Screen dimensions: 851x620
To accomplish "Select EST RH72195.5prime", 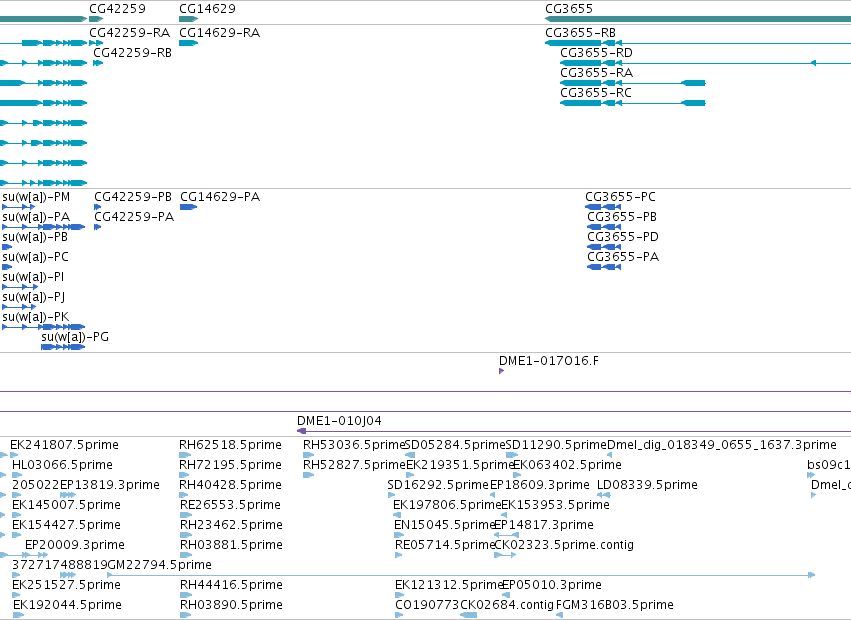I will (x=231, y=465).
